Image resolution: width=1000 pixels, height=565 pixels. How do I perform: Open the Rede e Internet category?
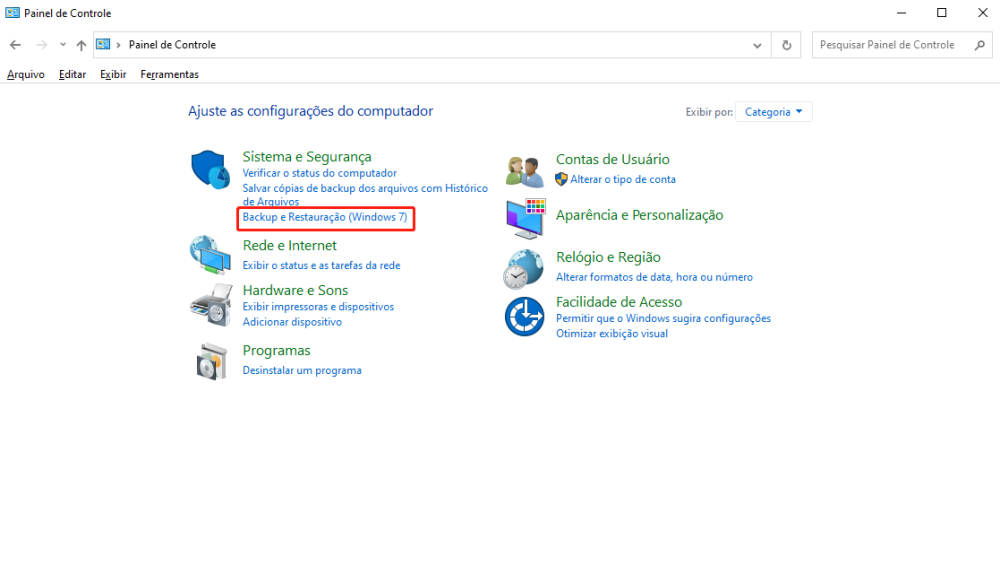(x=290, y=246)
